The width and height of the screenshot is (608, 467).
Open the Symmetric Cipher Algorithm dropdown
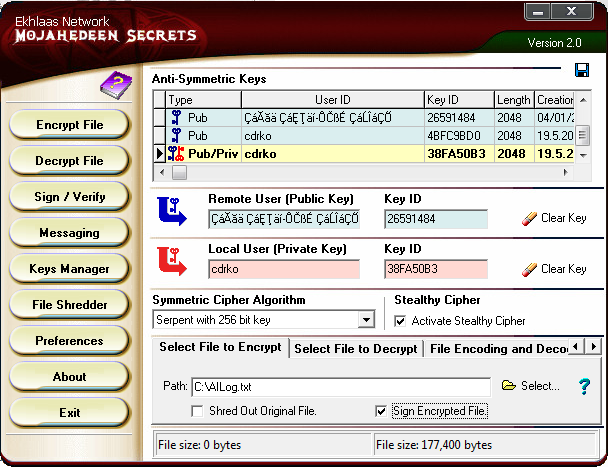[x=366, y=320]
